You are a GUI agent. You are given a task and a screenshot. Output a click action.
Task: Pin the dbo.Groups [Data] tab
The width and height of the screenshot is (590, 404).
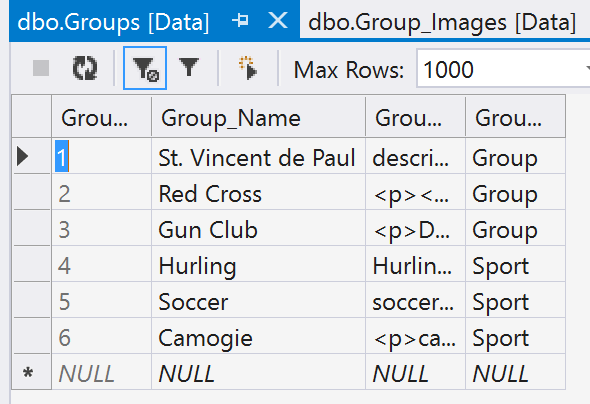[240, 20]
